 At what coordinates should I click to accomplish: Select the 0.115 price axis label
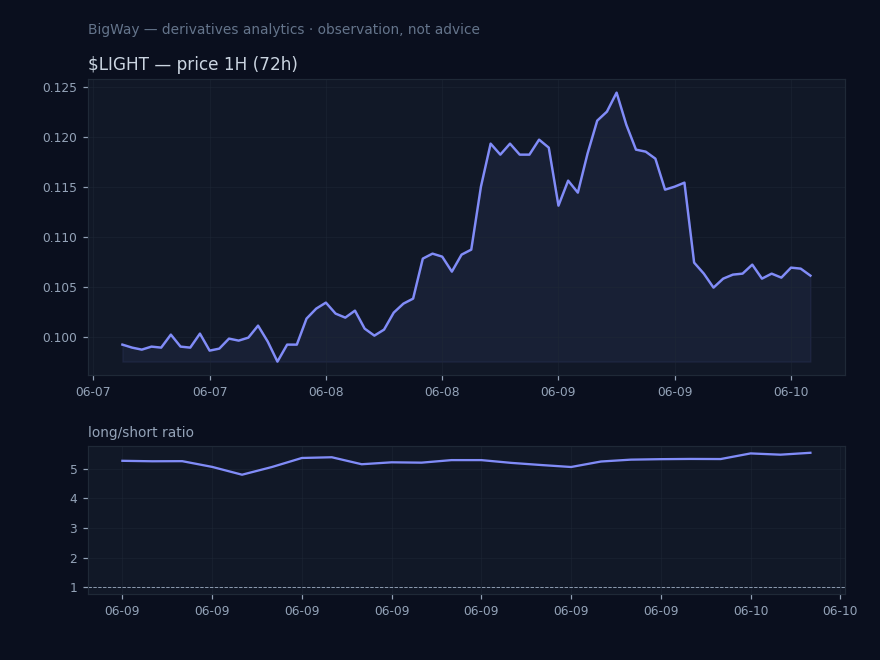click(x=60, y=187)
